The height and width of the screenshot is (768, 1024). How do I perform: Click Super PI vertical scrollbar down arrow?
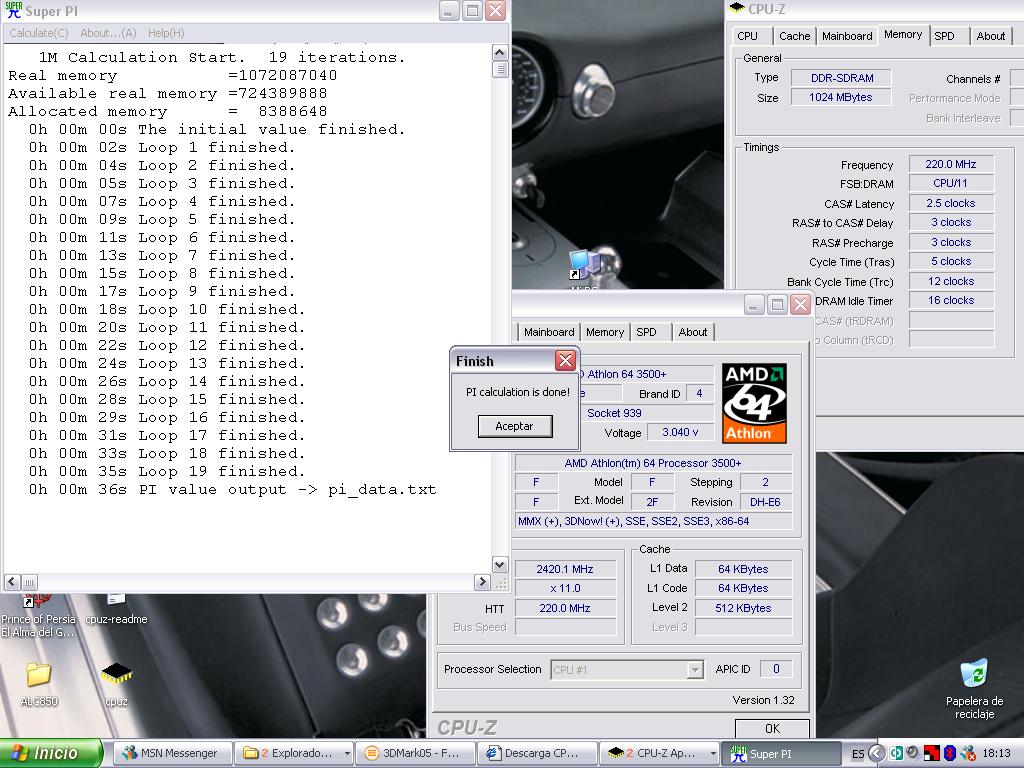coord(500,565)
